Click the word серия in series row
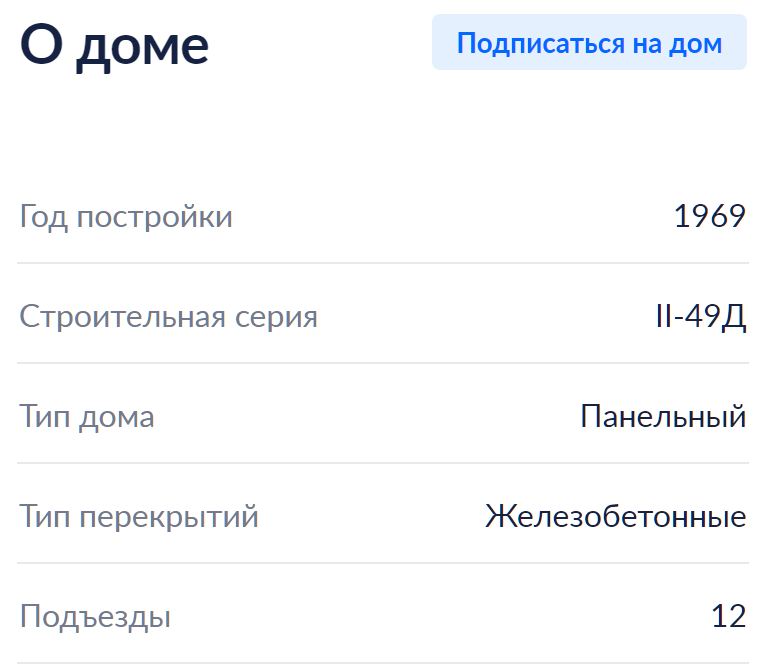The height and width of the screenshot is (668, 774). [276, 317]
